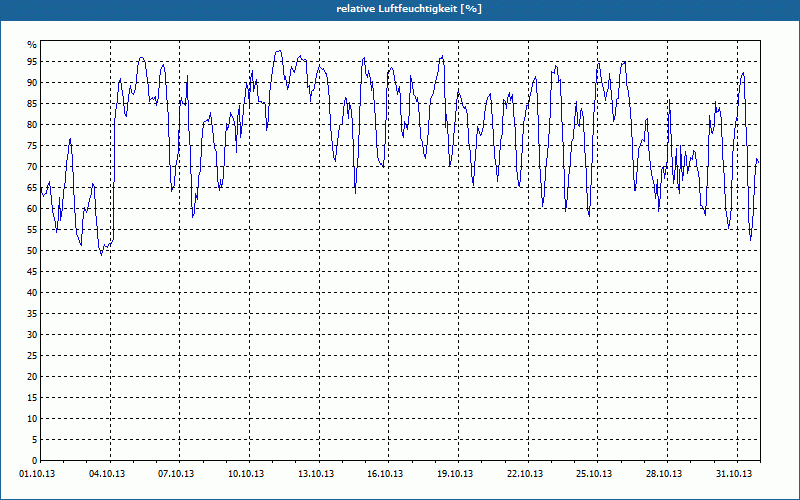Image resolution: width=800 pixels, height=500 pixels.
Task: Click the 01.10.13 date label
Action: tap(37, 474)
